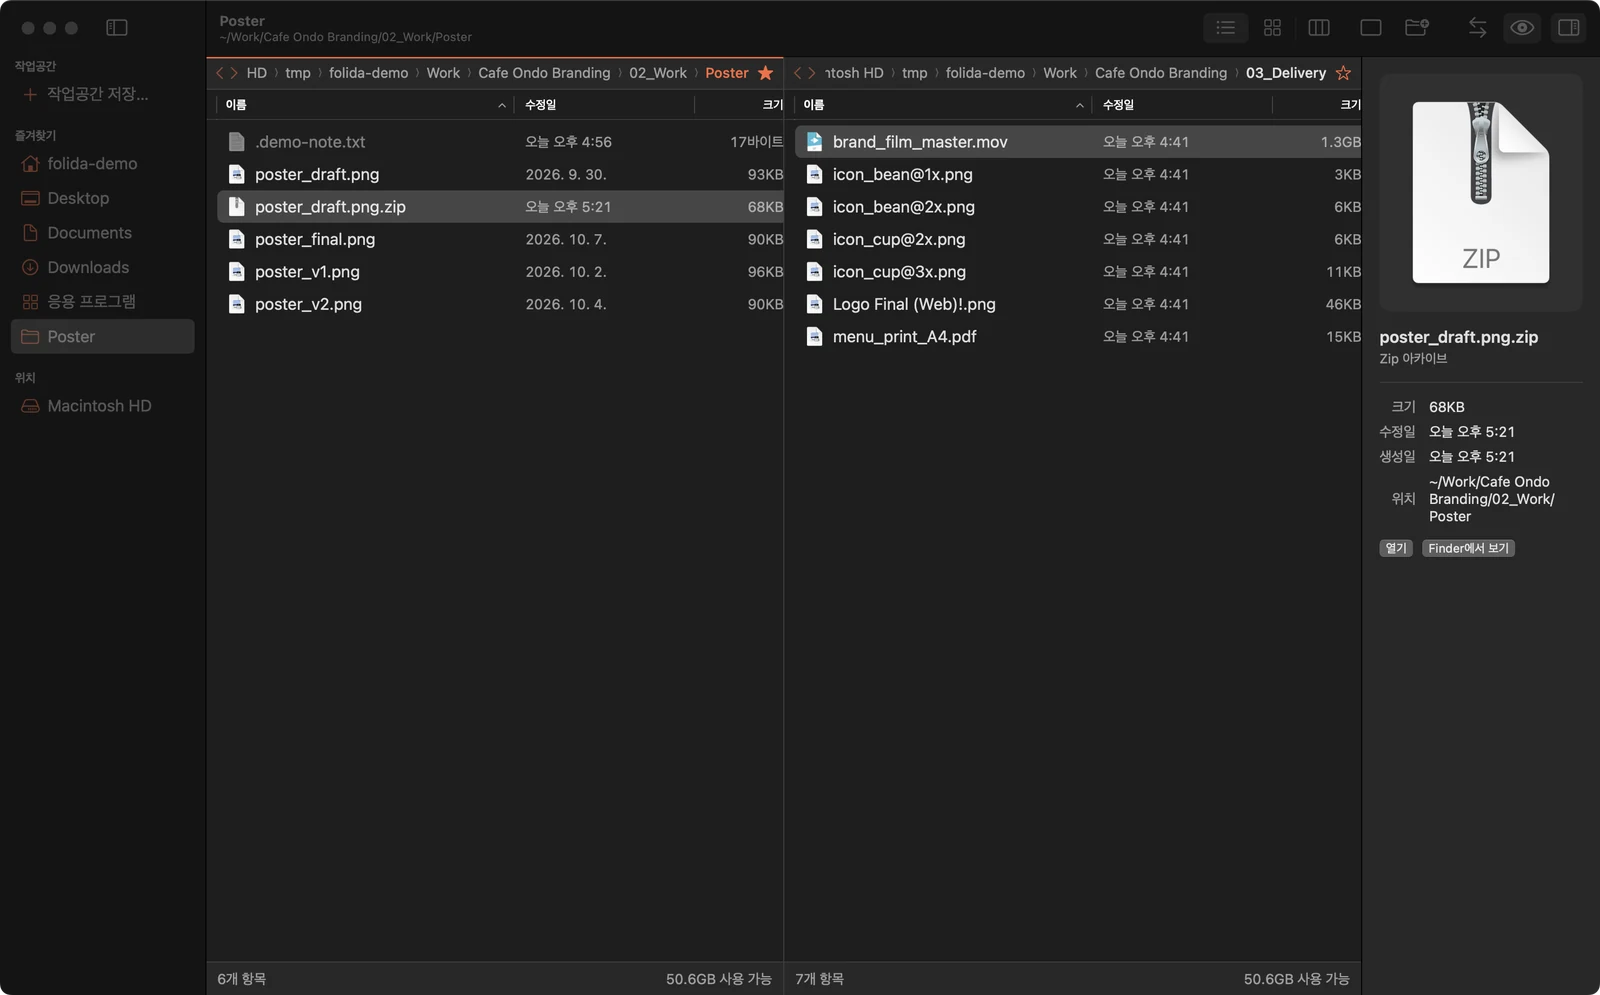Click the poster_final.png file icon
Viewport: 1600px width, 995px height.
coord(236,239)
